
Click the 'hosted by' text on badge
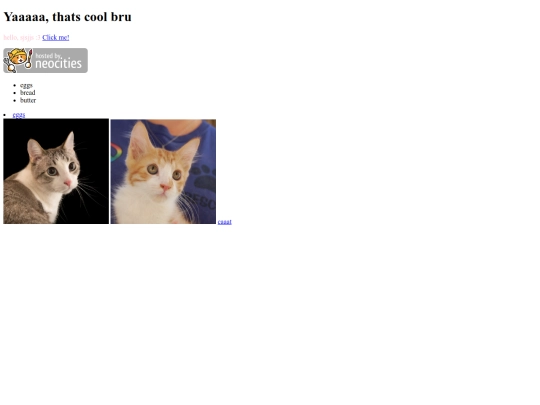pos(48,55)
